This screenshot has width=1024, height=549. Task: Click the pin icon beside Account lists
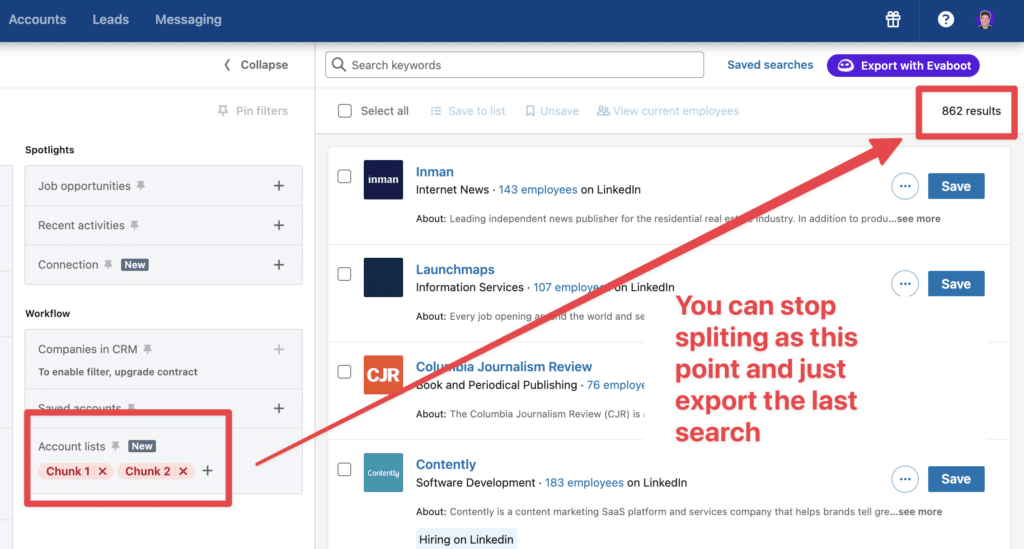click(116, 446)
